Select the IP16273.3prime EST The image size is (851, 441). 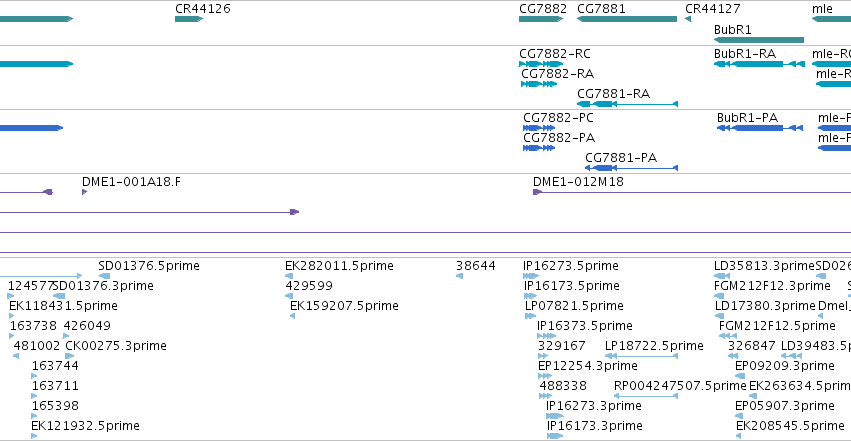tap(555, 416)
